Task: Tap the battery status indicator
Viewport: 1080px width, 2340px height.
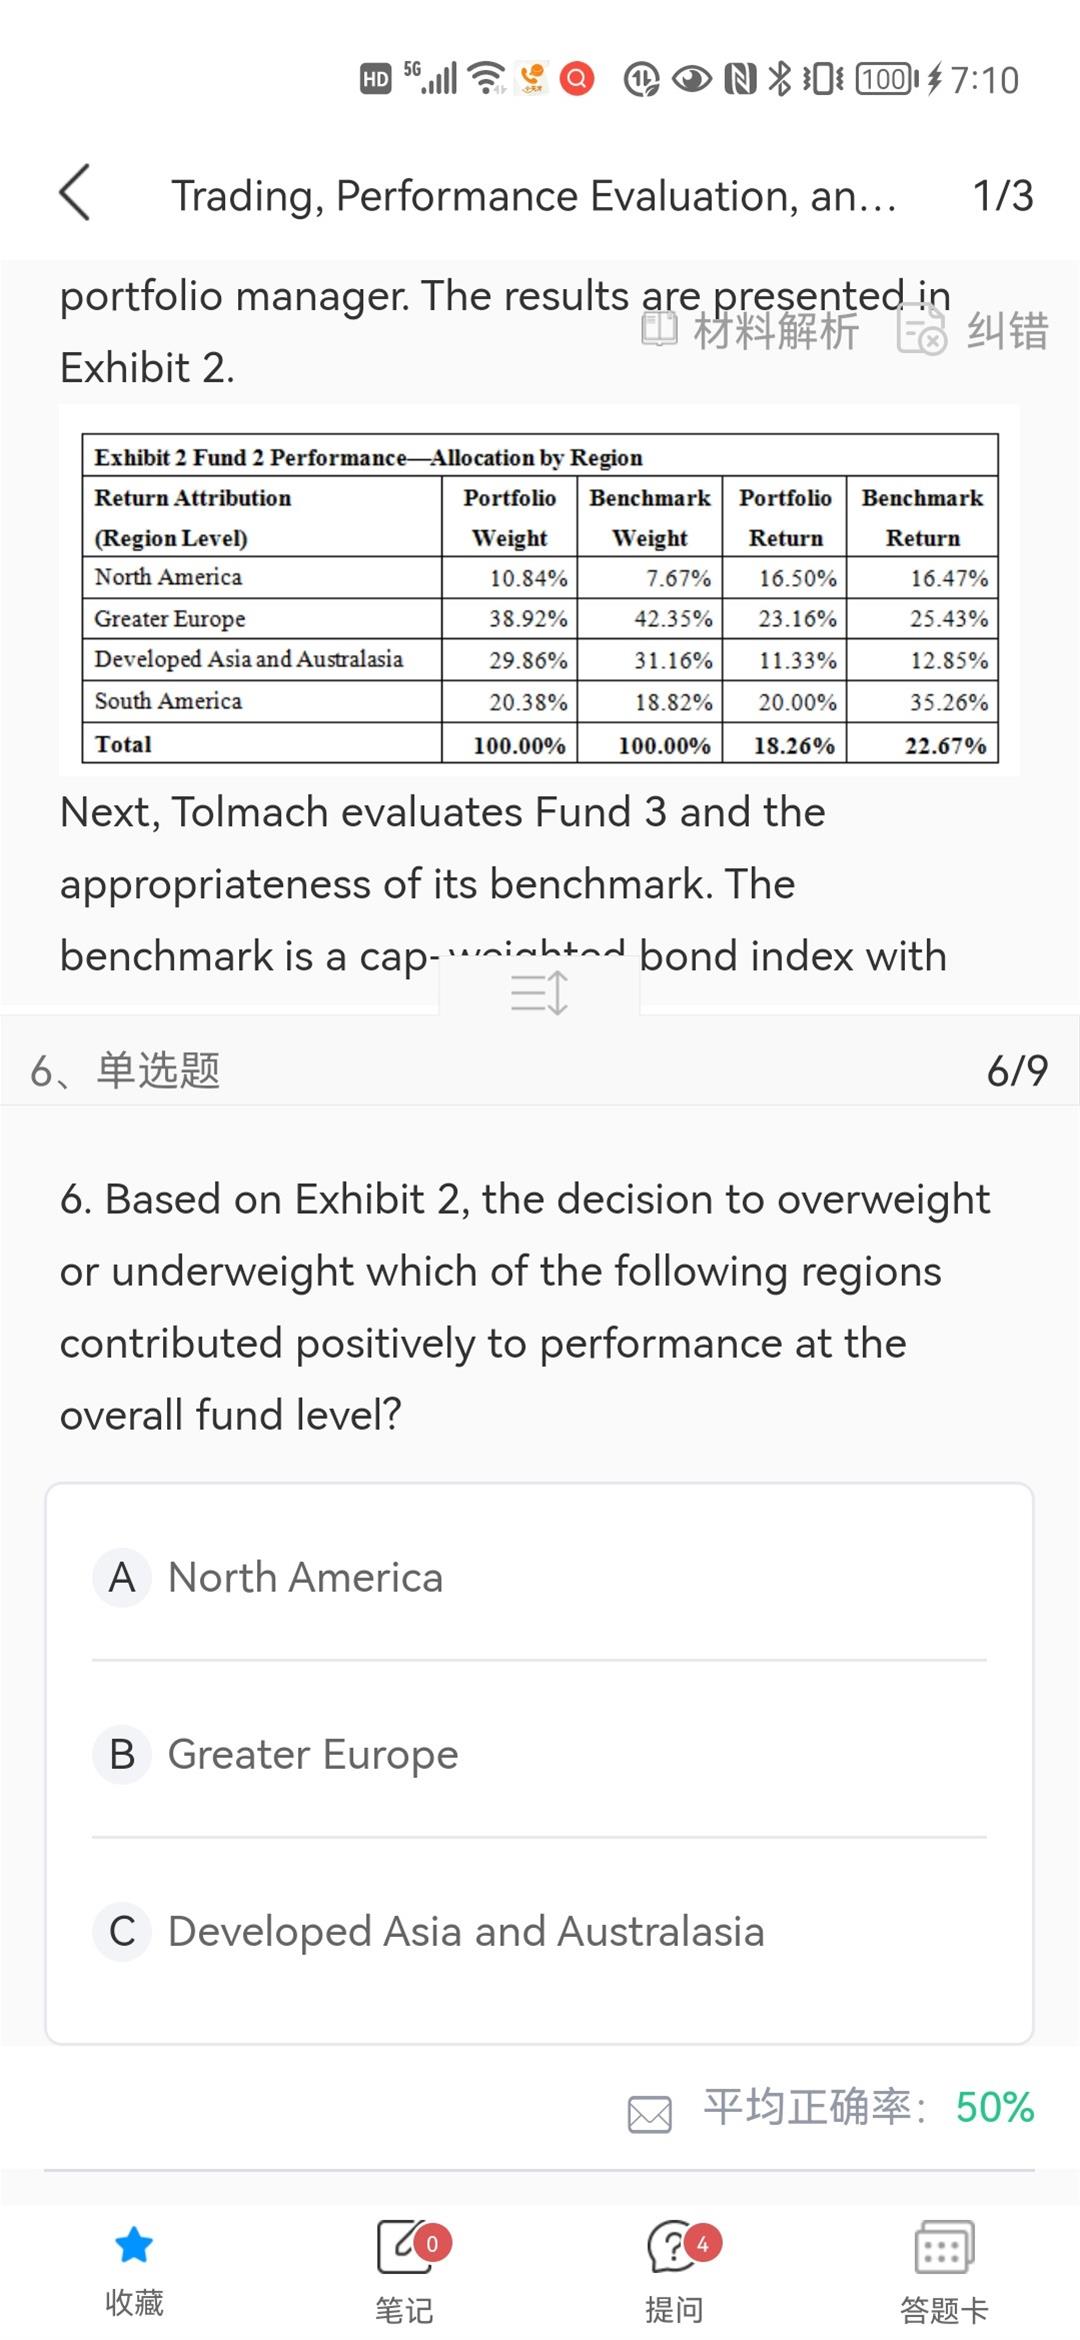Action: (x=886, y=79)
